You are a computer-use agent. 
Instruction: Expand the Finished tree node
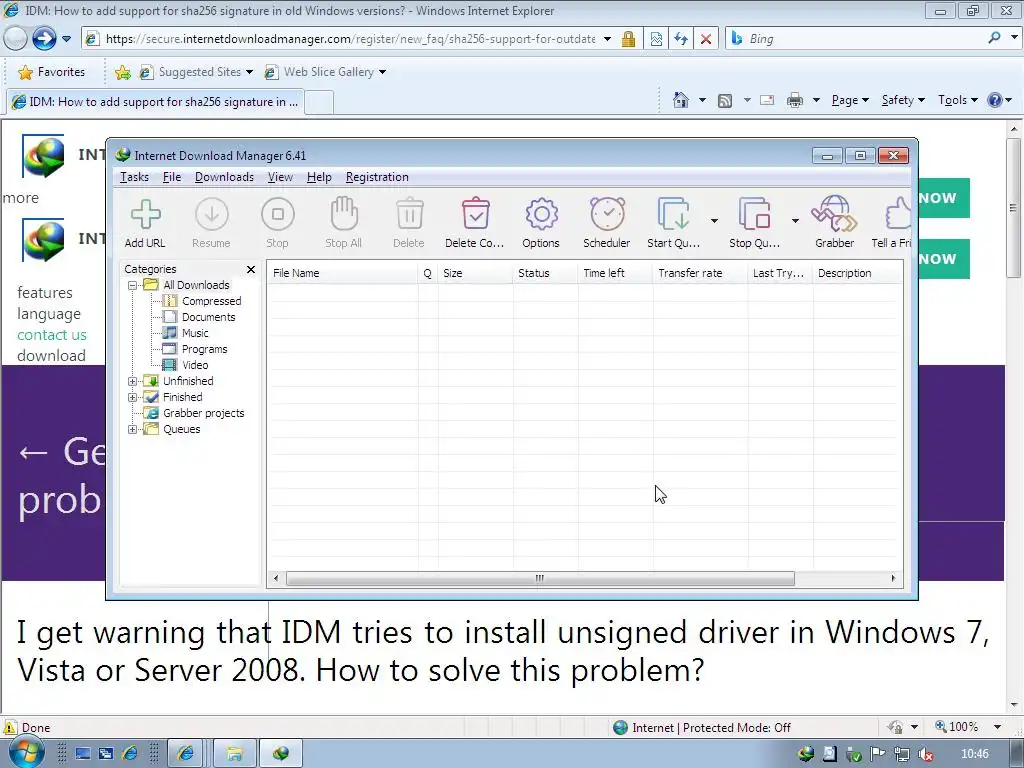133,397
